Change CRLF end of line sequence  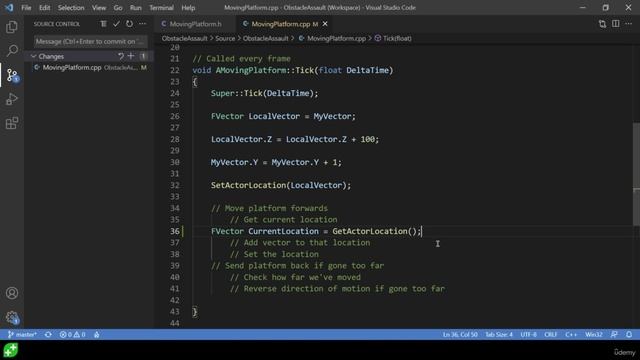pos(550,334)
